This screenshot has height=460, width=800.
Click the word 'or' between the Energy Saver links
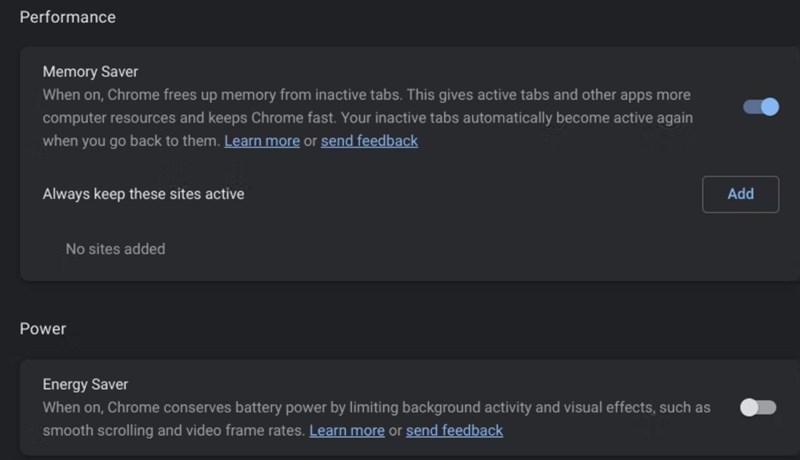point(395,431)
